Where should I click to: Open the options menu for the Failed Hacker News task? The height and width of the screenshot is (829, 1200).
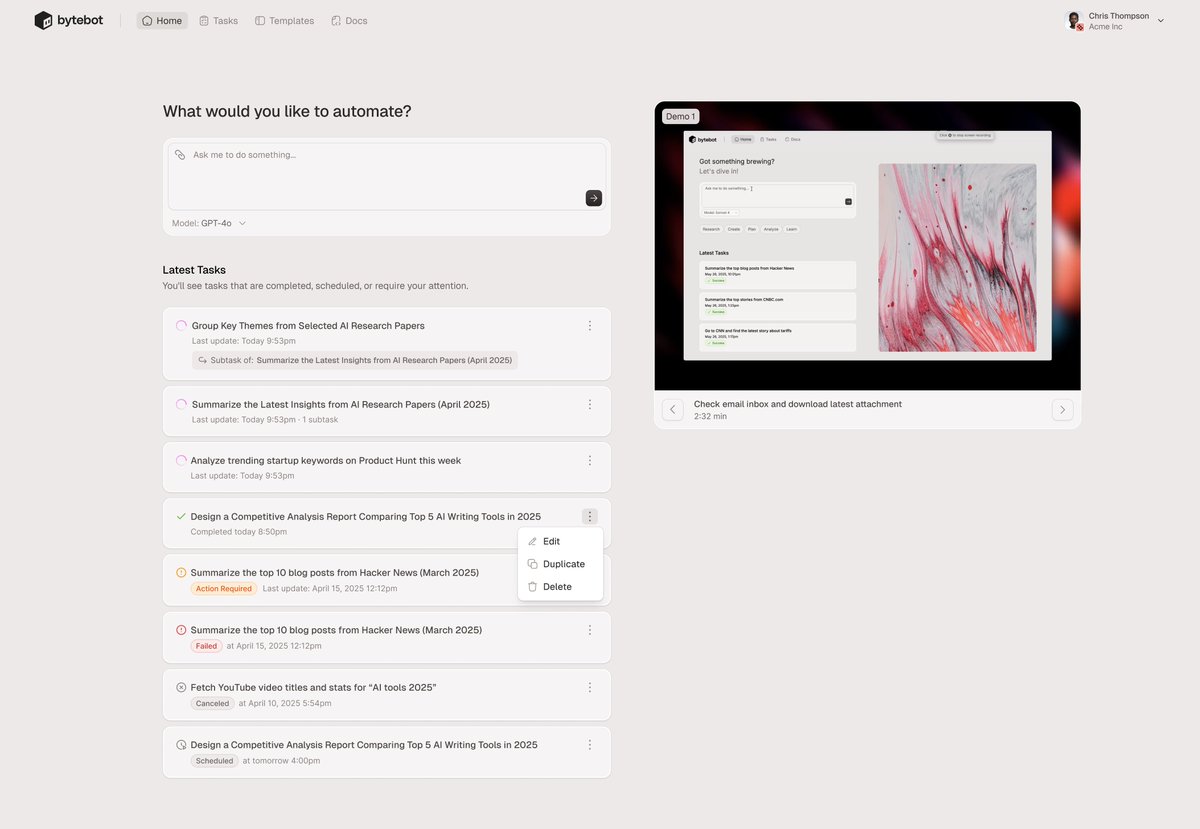click(x=590, y=630)
